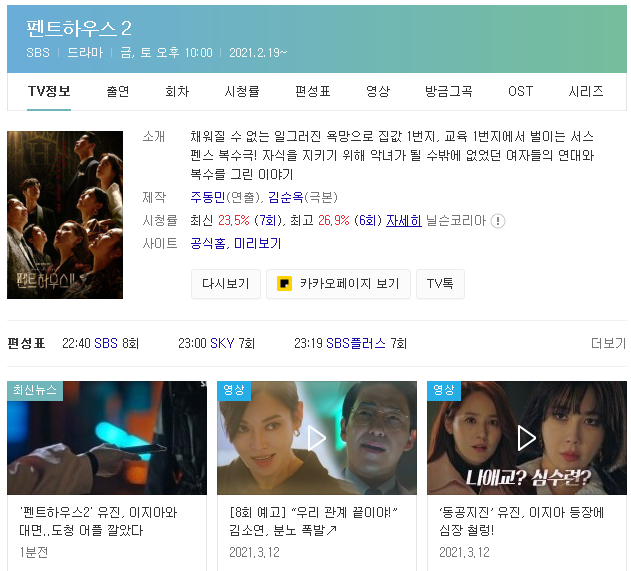The height and width of the screenshot is (571, 631).
Task: Click the 영상 badge on the 8회 예고 card
Action: 234,390
